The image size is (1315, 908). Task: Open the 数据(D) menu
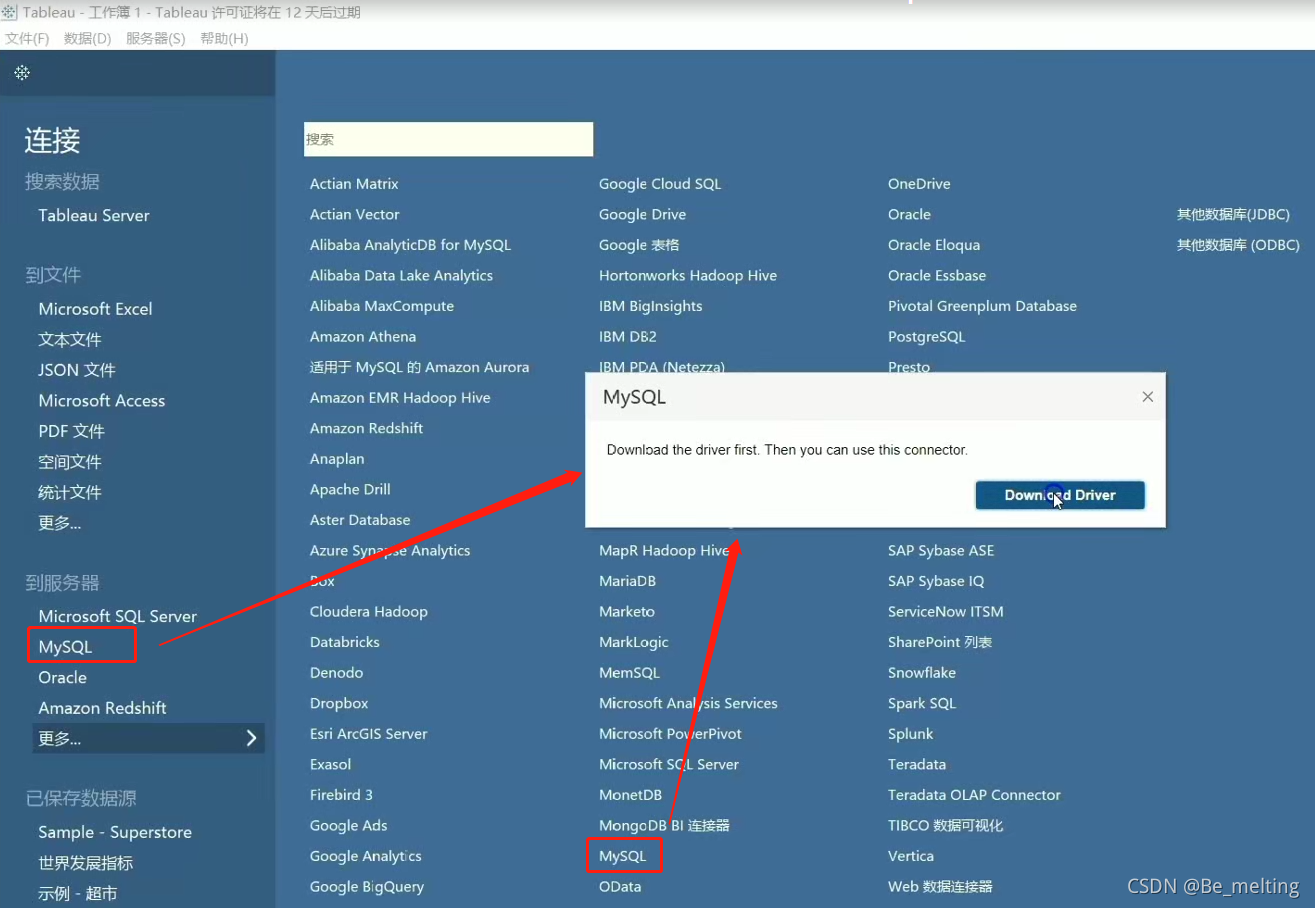(x=87, y=38)
